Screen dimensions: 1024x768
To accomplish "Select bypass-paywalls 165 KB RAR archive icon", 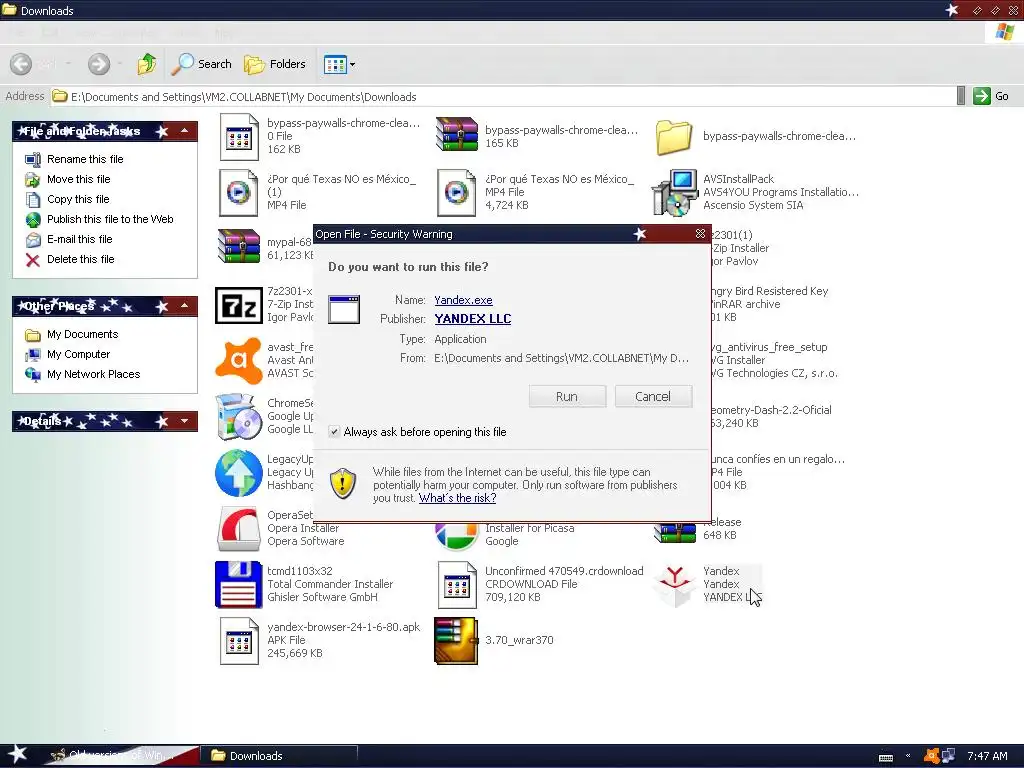I will click(x=456, y=133).
